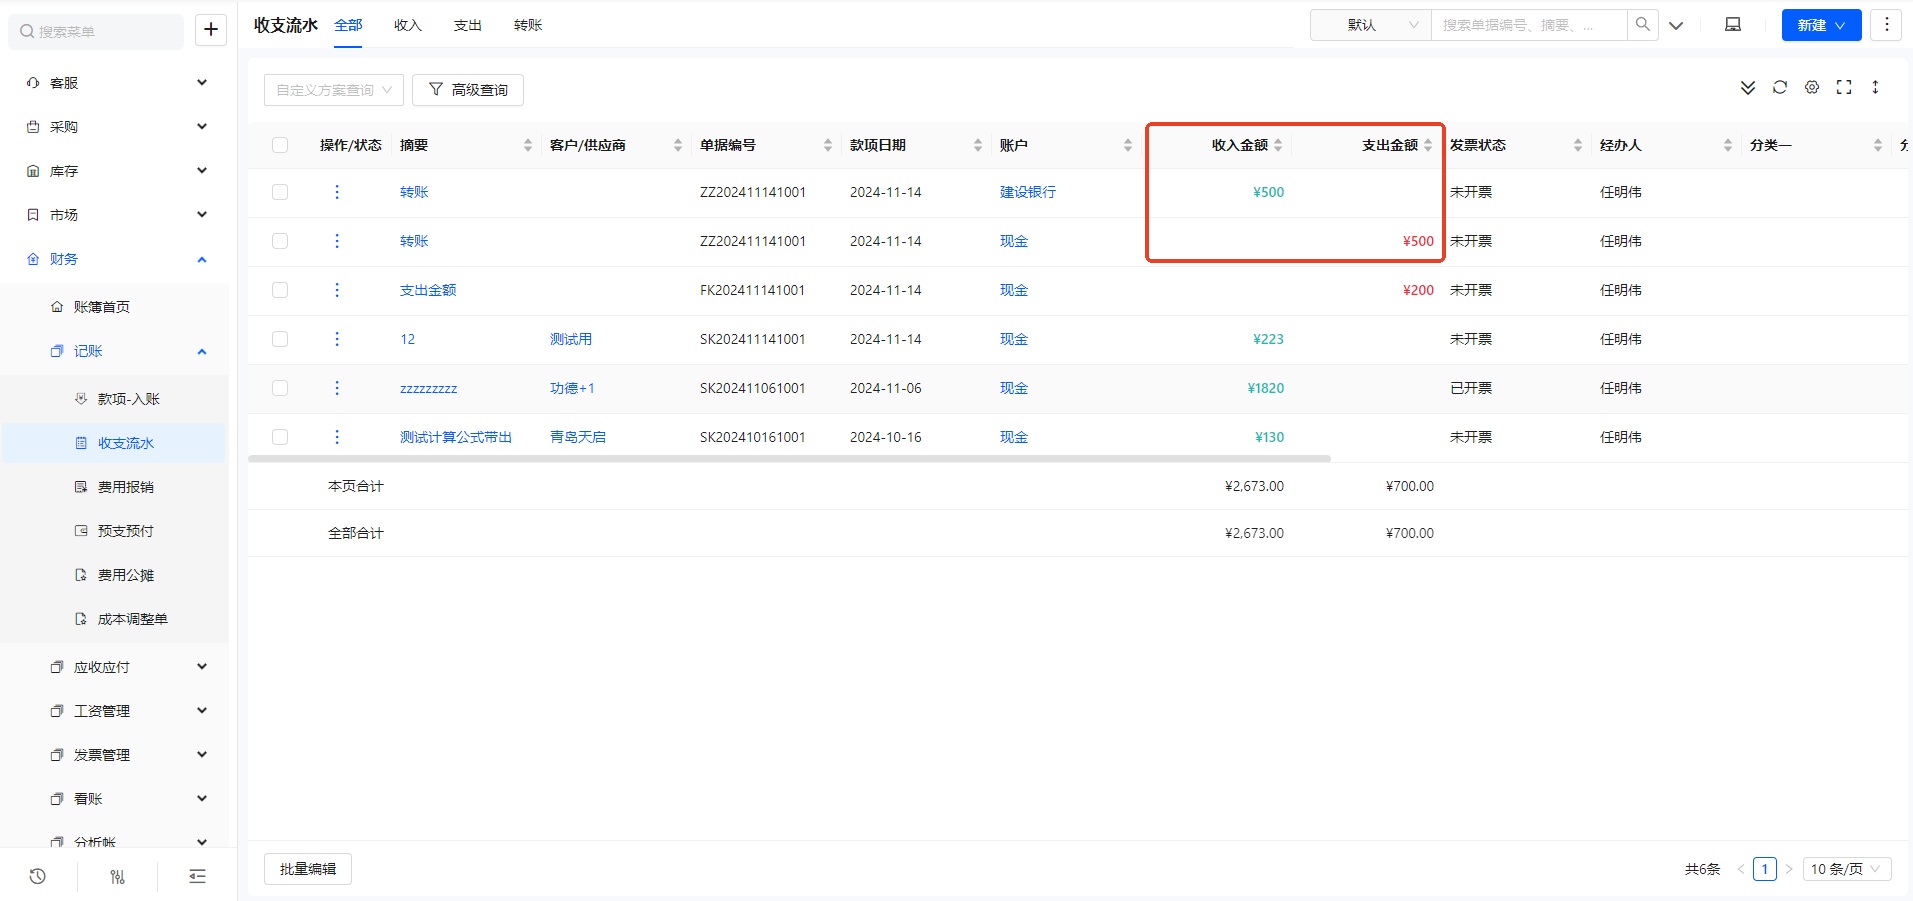Click the sliders settings icon at sidebar bottom
This screenshot has height=901, width=1913.
pyautogui.click(x=117, y=876)
